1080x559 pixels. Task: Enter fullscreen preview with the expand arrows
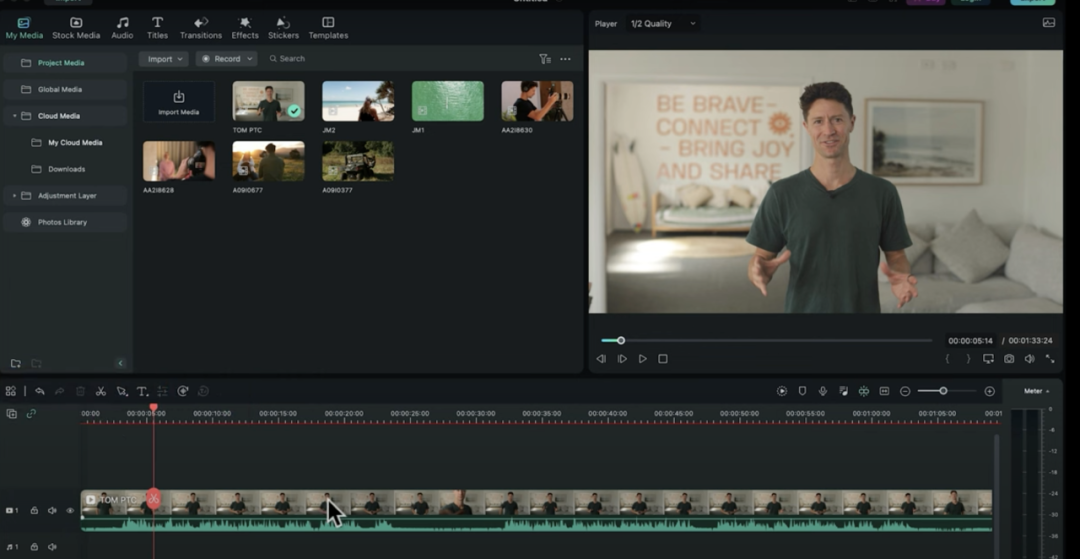click(x=1050, y=359)
